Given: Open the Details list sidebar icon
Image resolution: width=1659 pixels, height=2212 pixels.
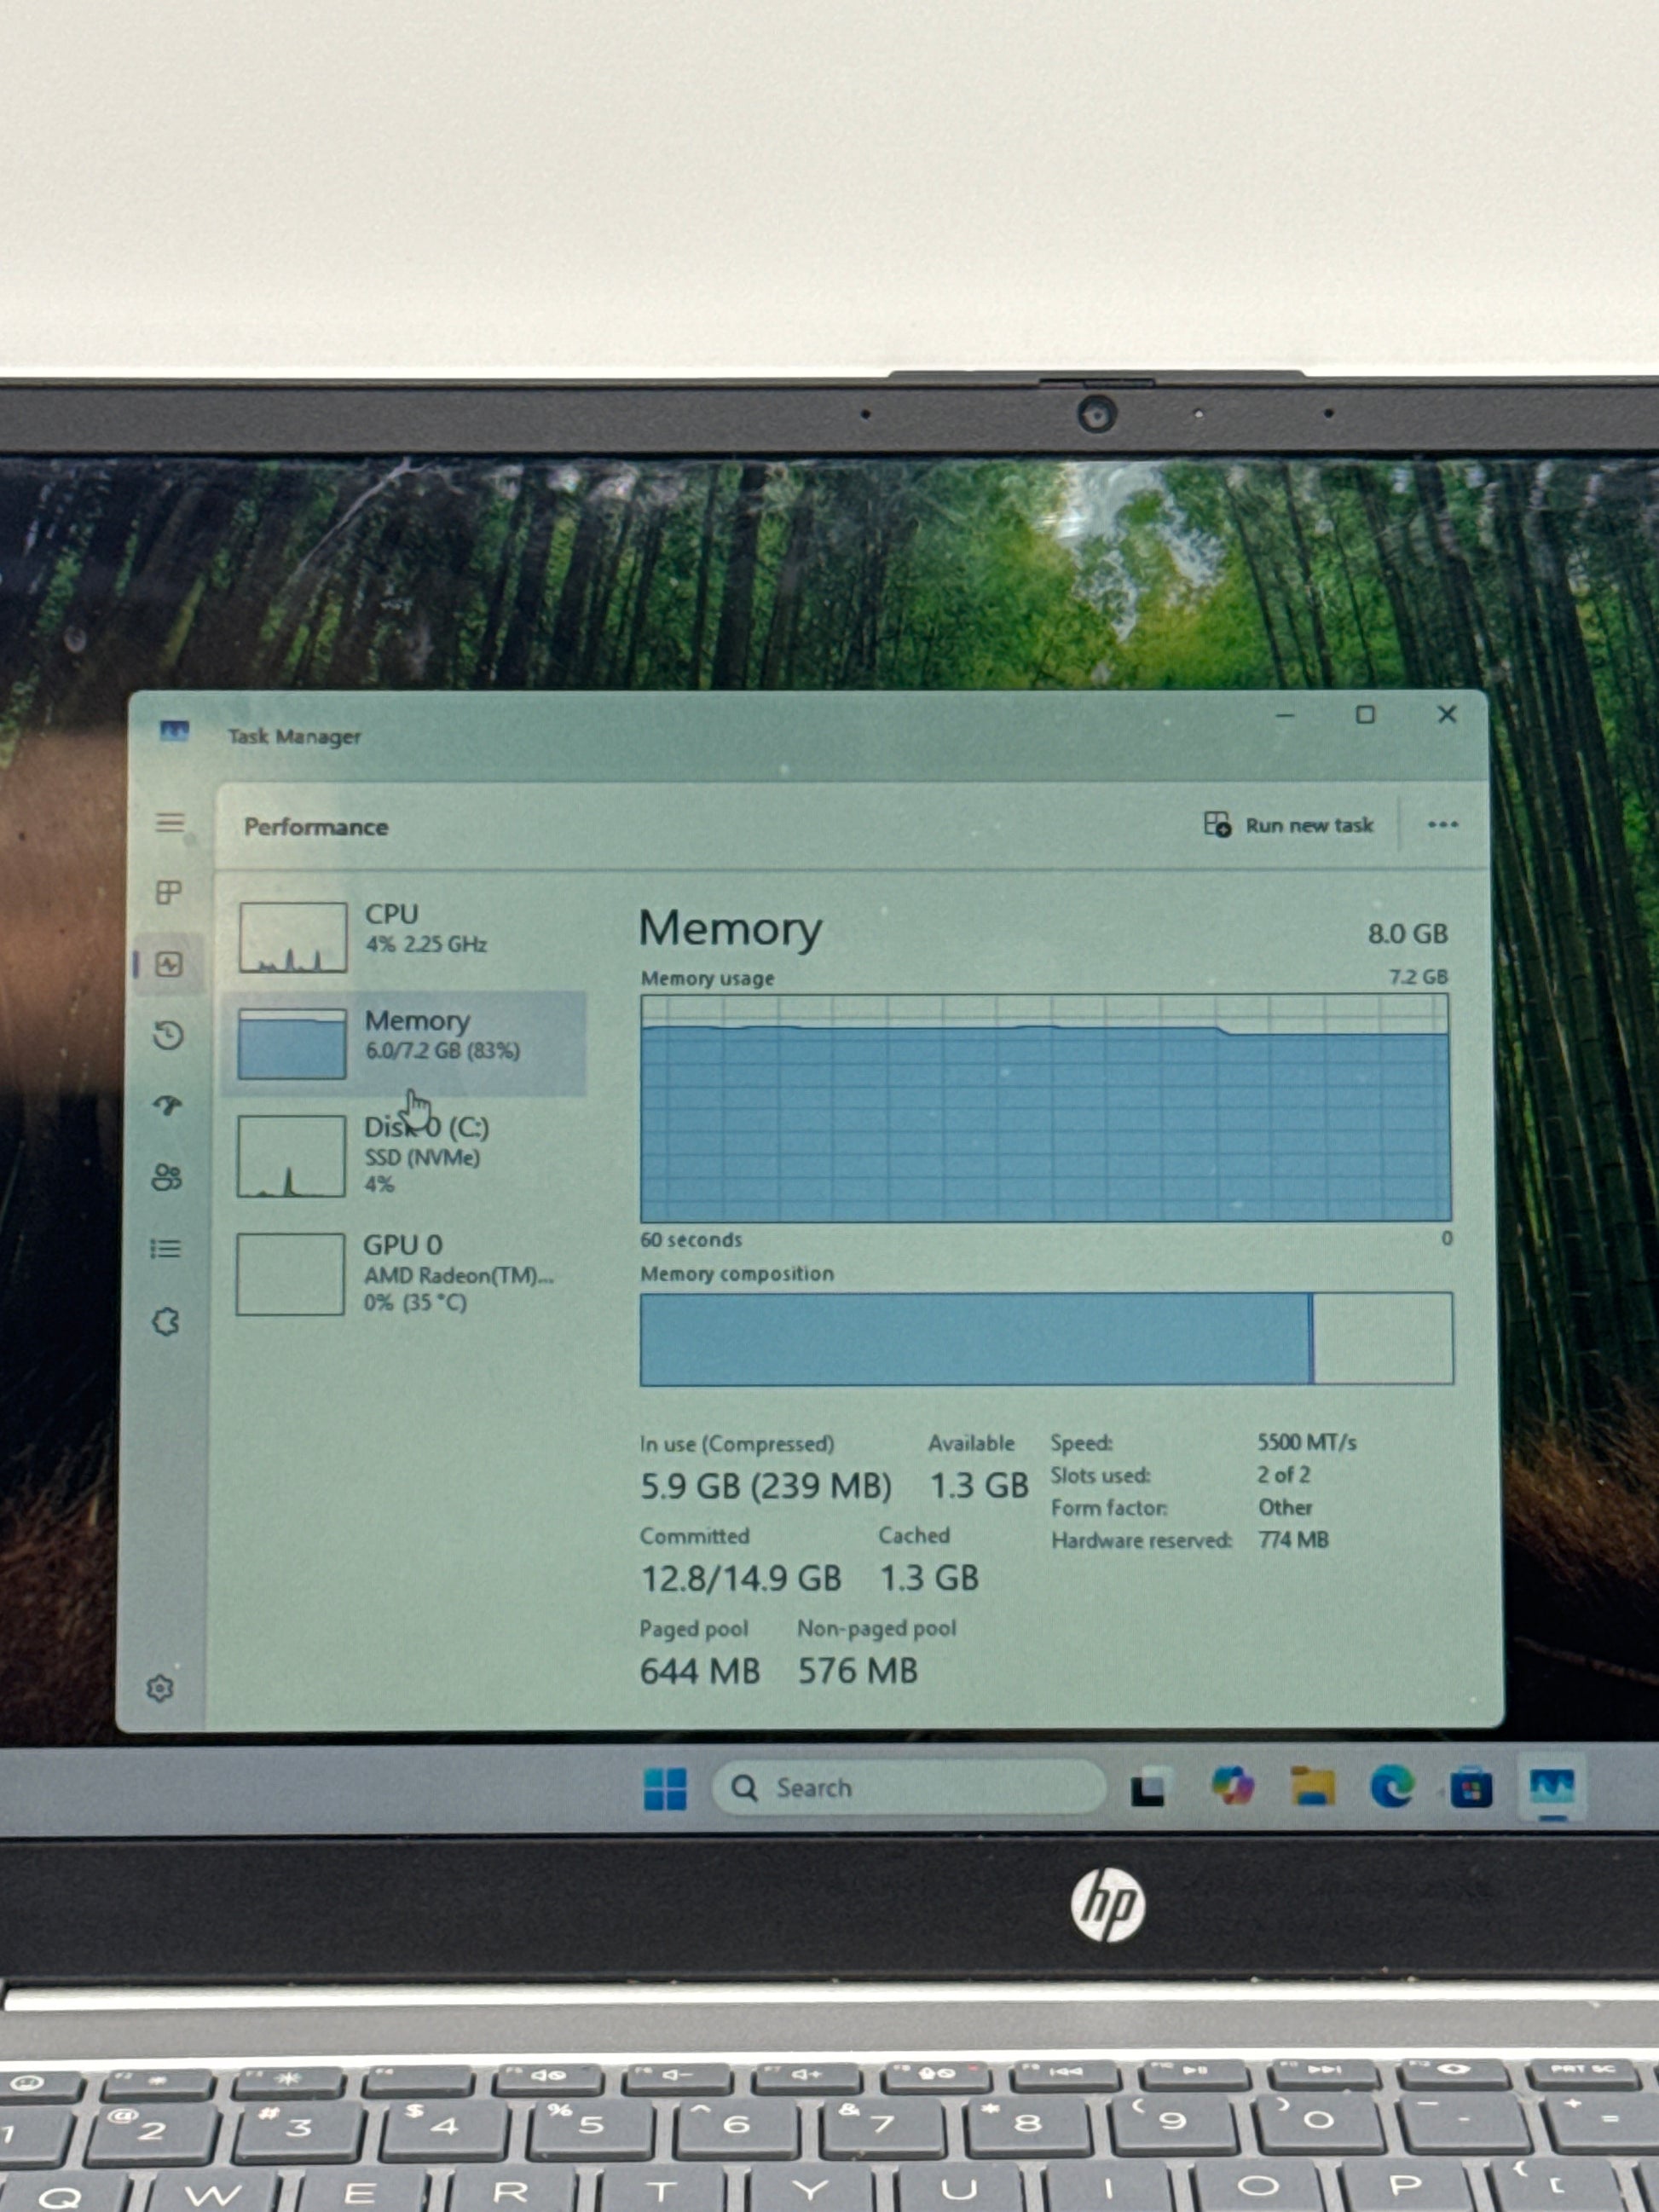Looking at the screenshot, I should click(x=165, y=1249).
